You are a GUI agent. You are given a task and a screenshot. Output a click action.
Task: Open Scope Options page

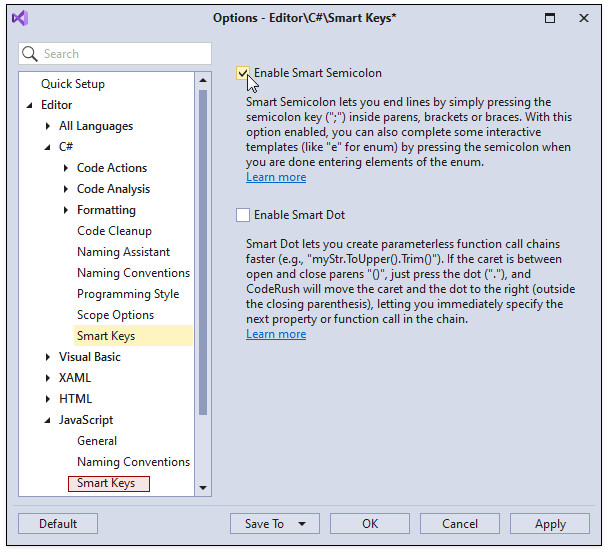(115, 315)
